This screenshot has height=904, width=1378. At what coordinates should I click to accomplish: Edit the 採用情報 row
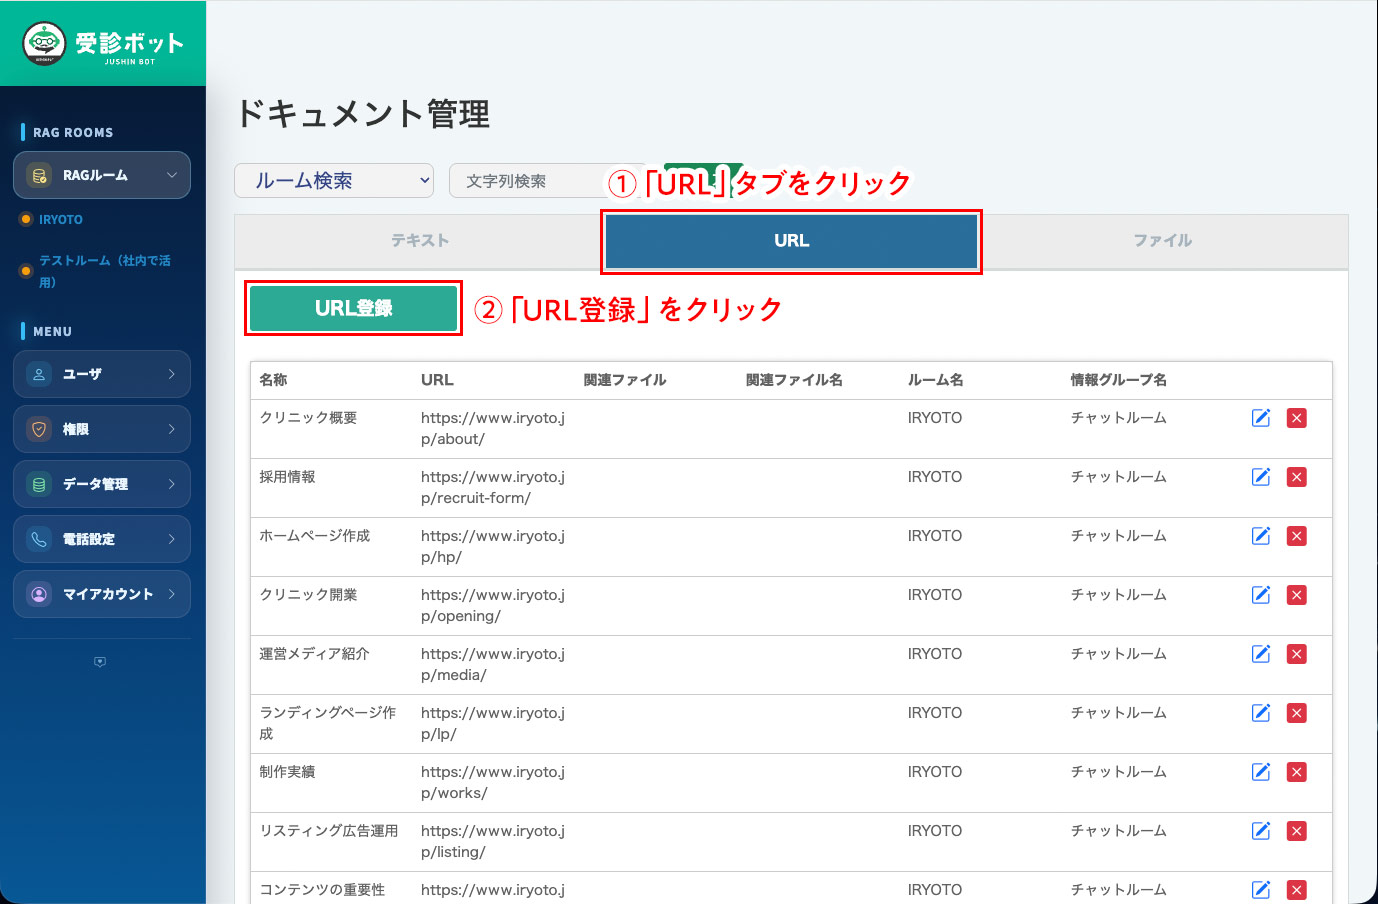(1261, 477)
